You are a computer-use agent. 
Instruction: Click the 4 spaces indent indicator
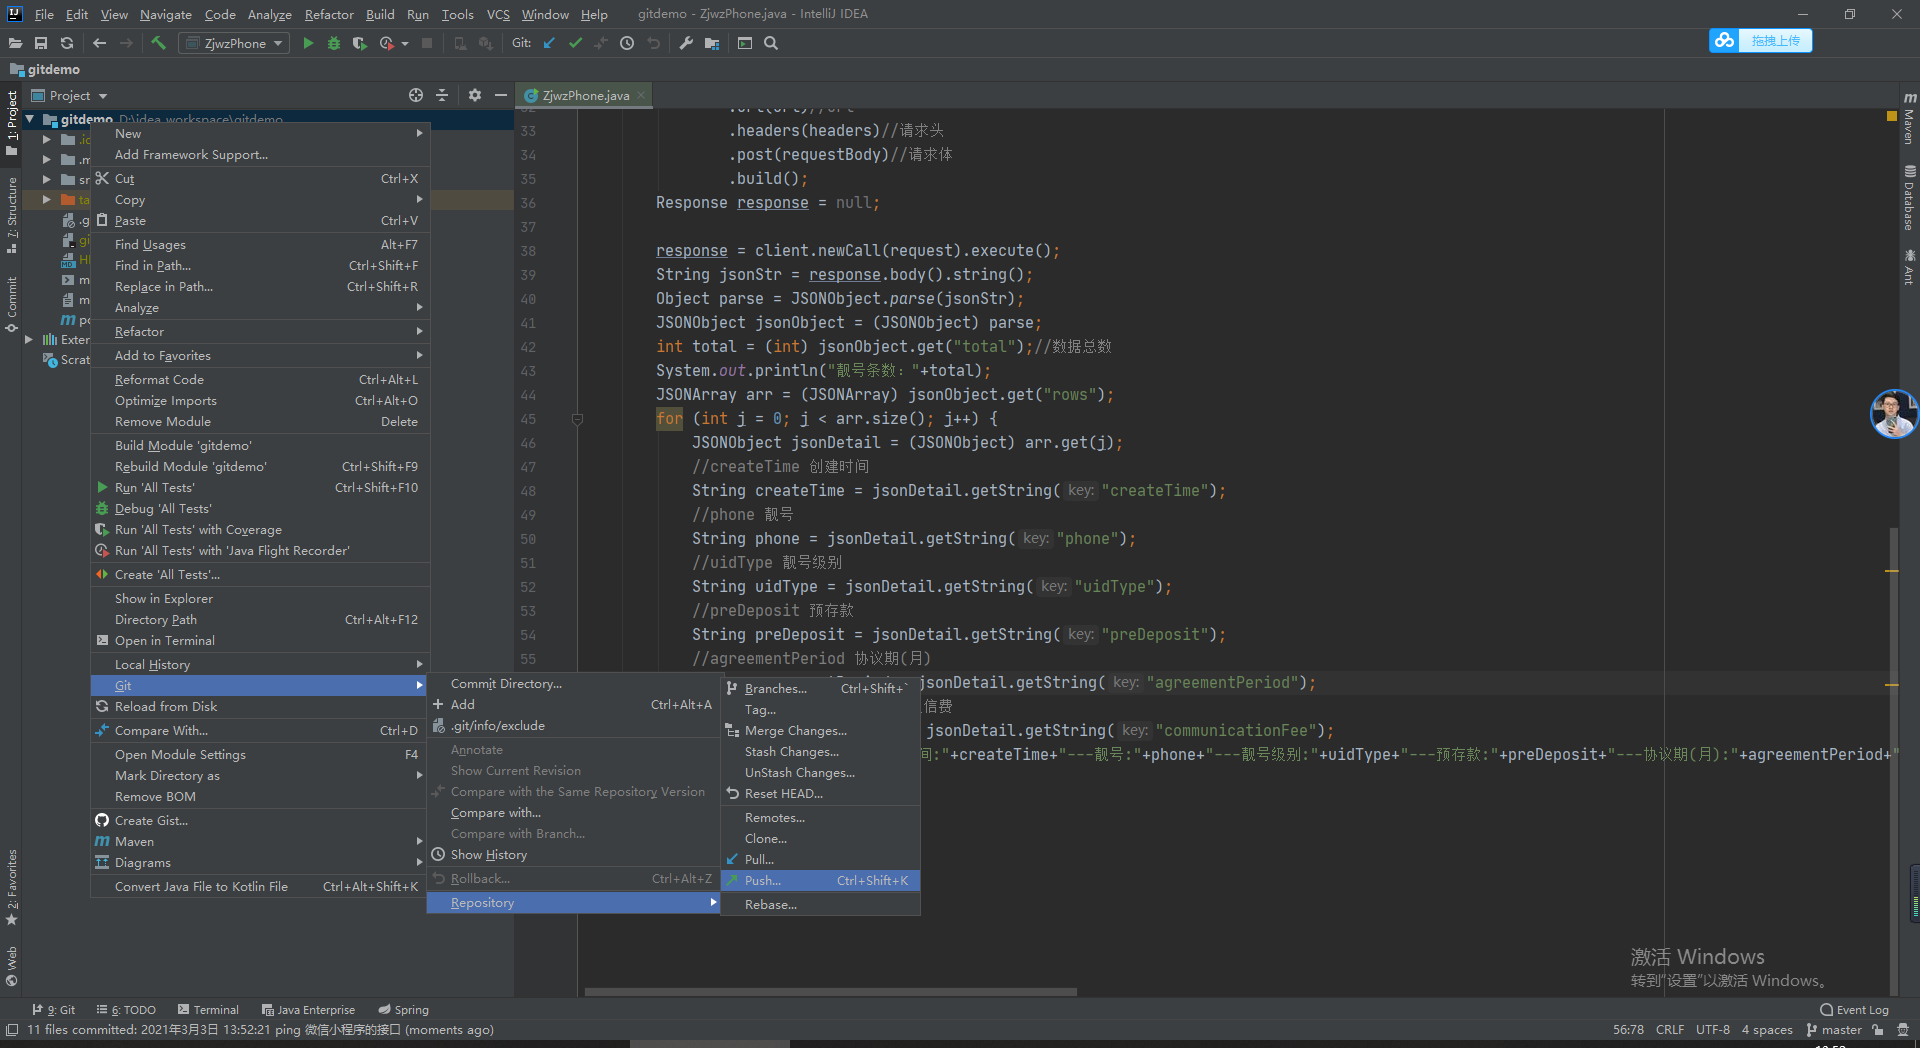tap(1767, 1030)
